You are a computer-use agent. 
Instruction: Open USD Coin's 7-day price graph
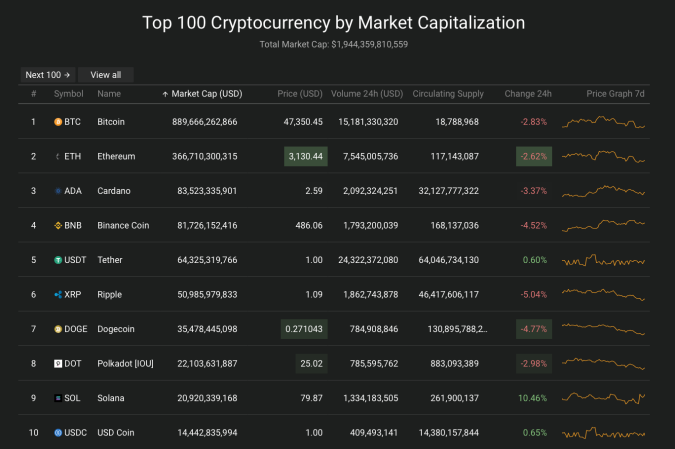pos(603,433)
